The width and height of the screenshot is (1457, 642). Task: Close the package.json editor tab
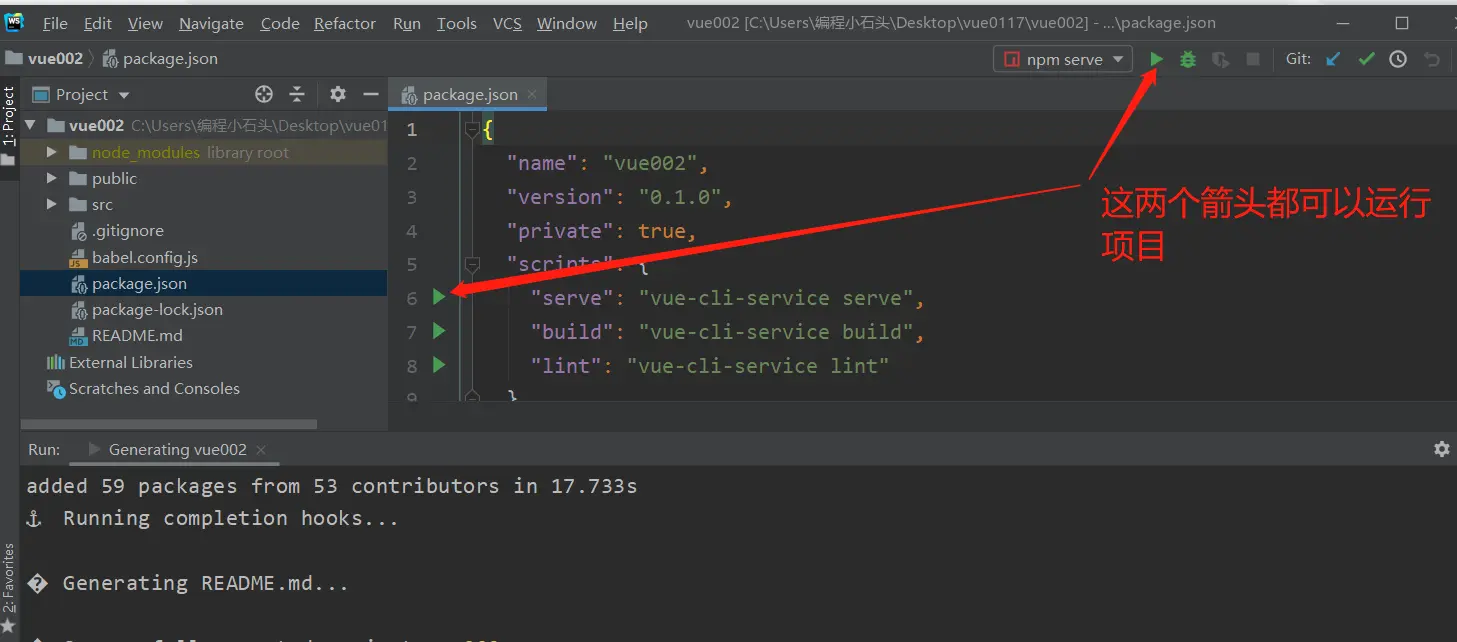pos(532,94)
